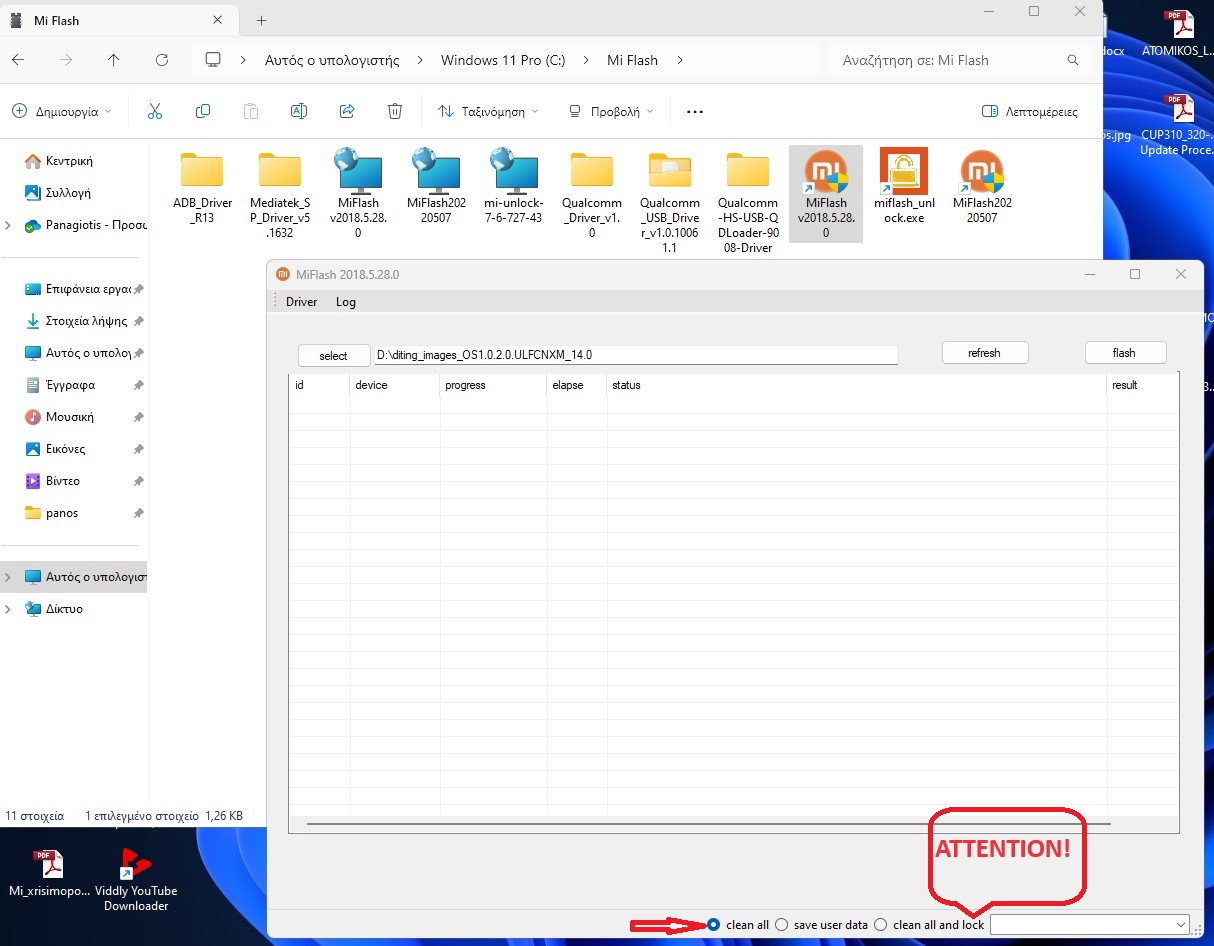Open Βίντεο in the Explorer sidebar
1214x946 pixels.
[x=63, y=481]
